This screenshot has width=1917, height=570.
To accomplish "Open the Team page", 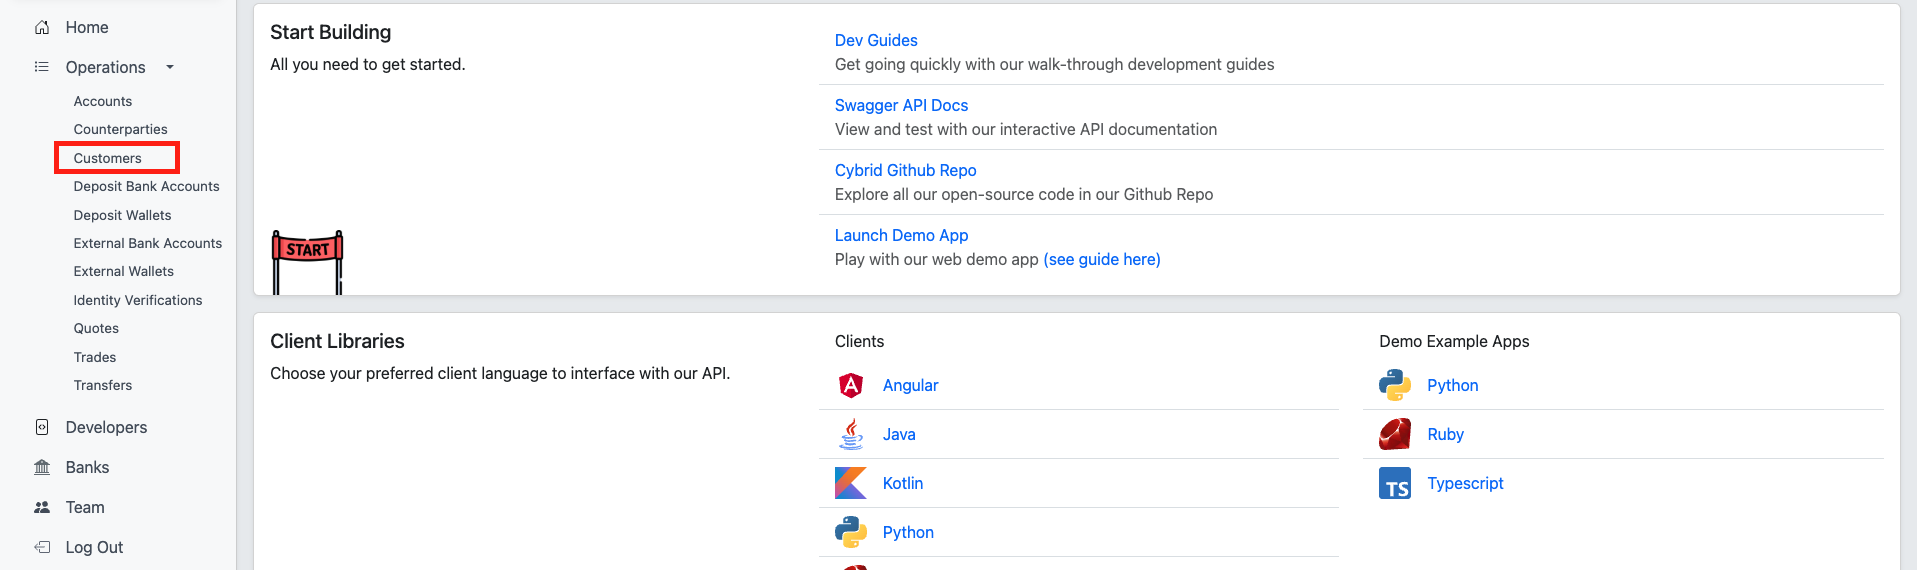I will (x=85, y=507).
